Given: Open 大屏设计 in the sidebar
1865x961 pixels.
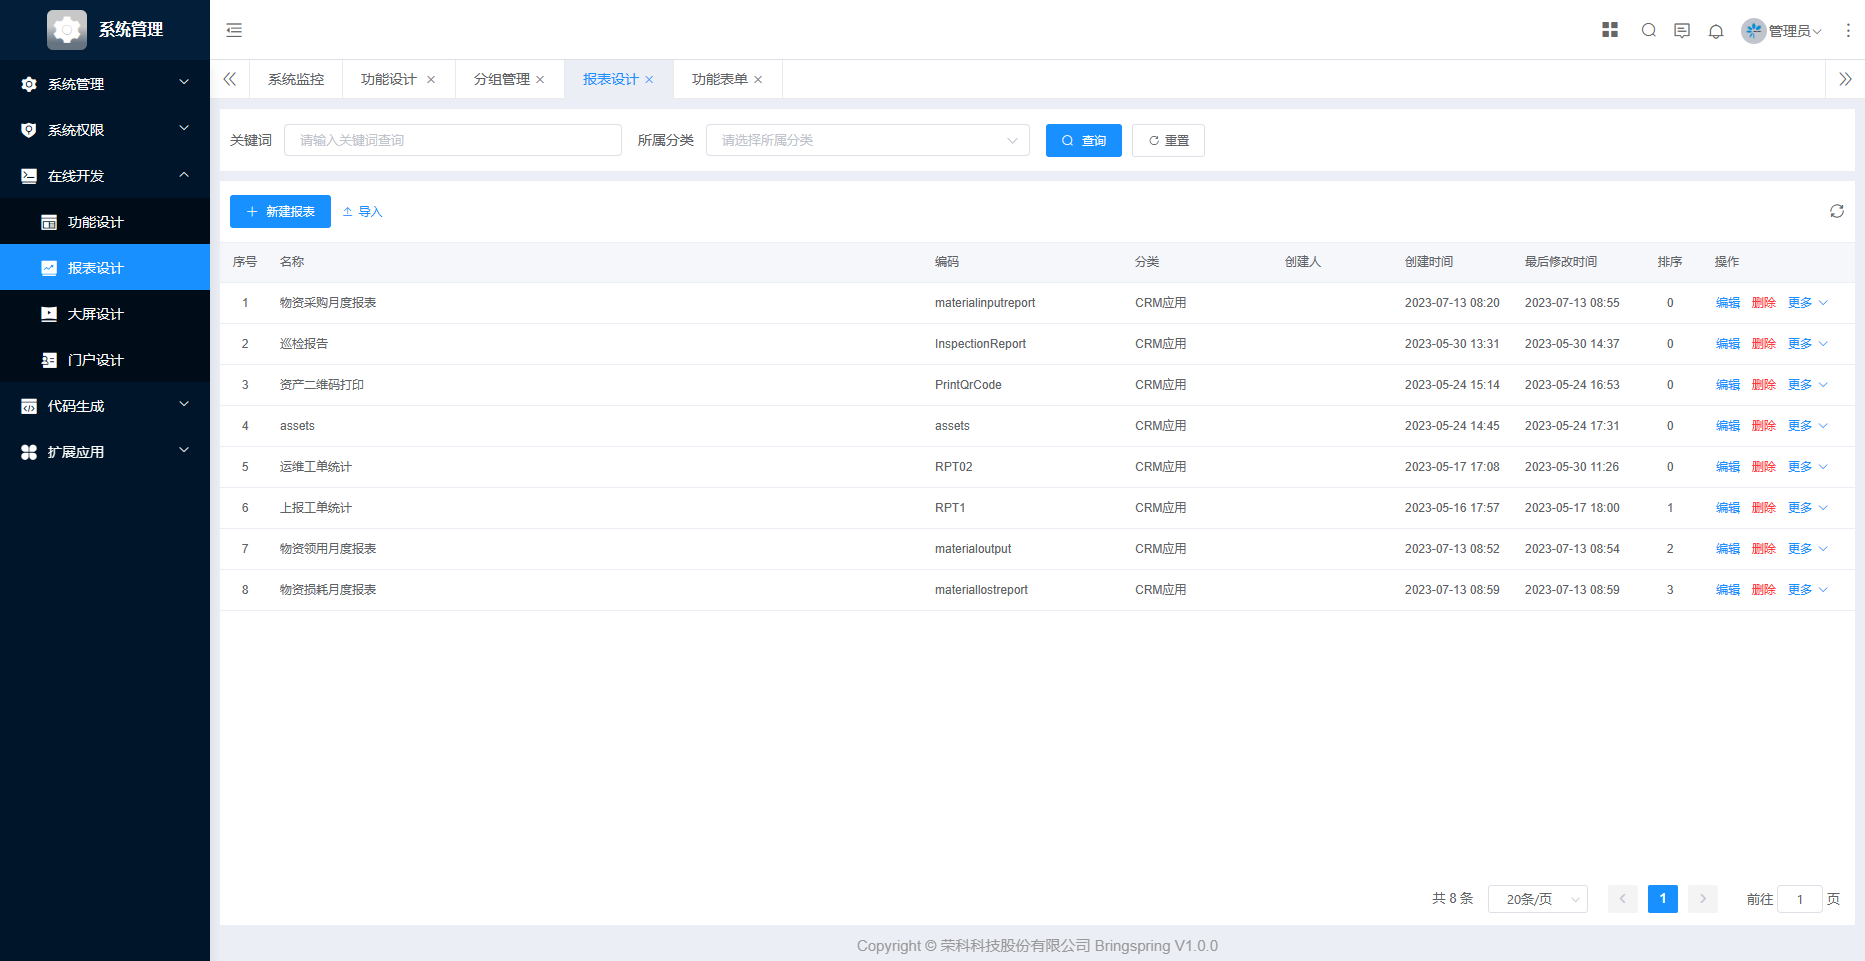Looking at the screenshot, I should click(95, 314).
